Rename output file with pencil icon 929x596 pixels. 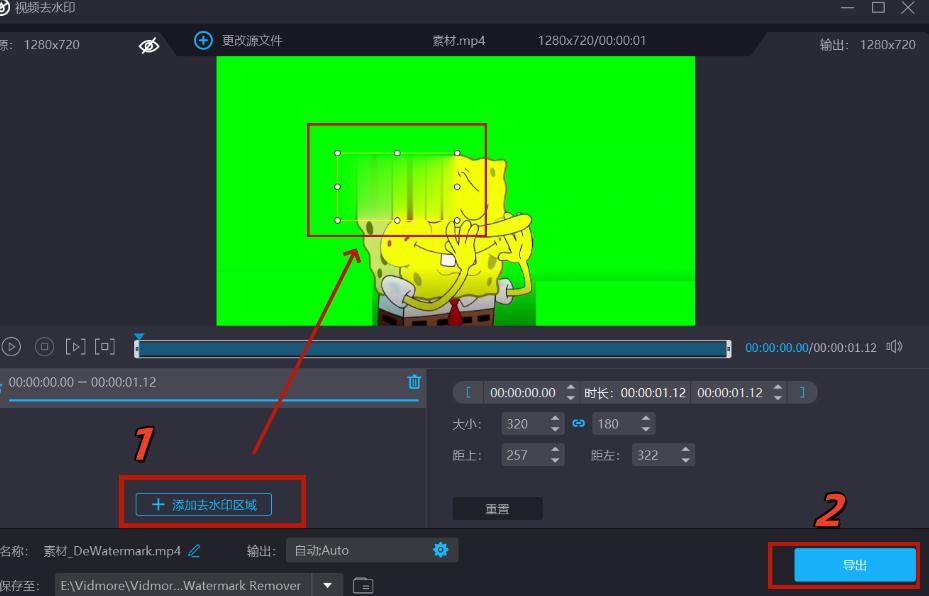(195, 550)
